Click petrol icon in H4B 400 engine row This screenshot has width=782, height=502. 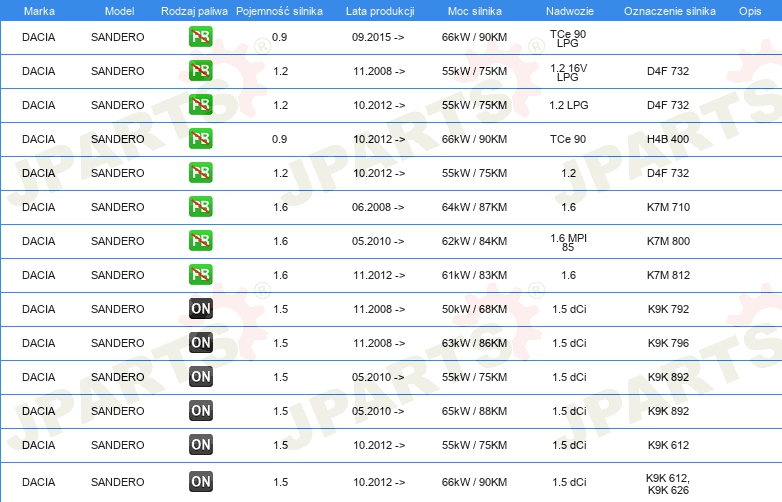[200, 139]
